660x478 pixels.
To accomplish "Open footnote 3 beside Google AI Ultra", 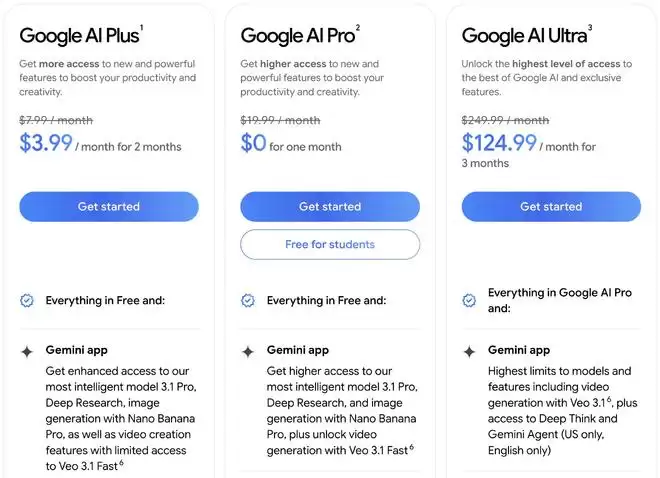I will pyautogui.click(x=590, y=28).
